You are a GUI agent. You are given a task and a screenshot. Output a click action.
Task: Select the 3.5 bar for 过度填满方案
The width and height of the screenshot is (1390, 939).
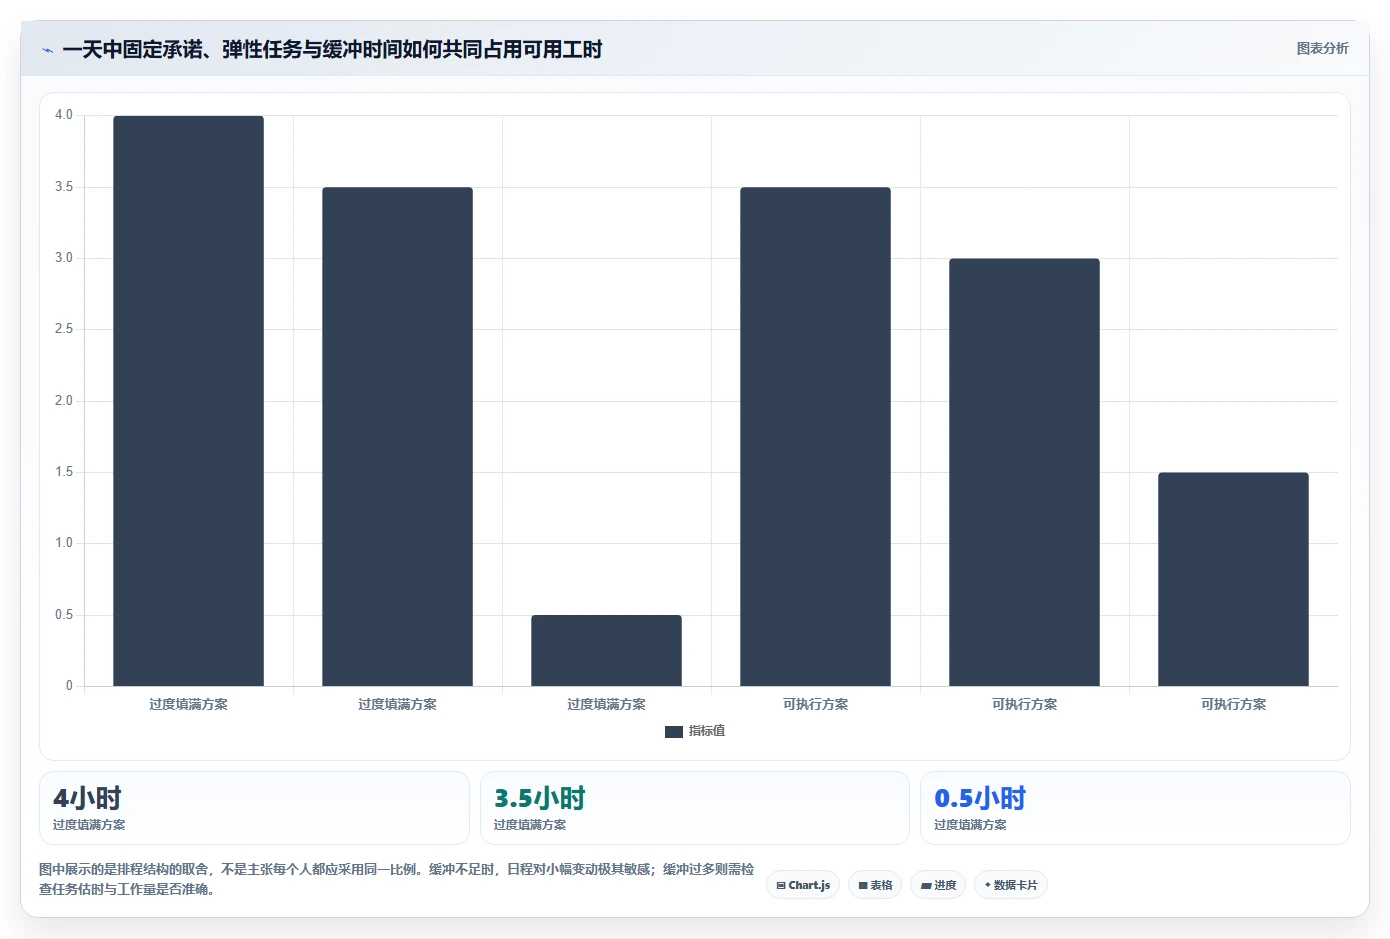click(x=397, y=437)
